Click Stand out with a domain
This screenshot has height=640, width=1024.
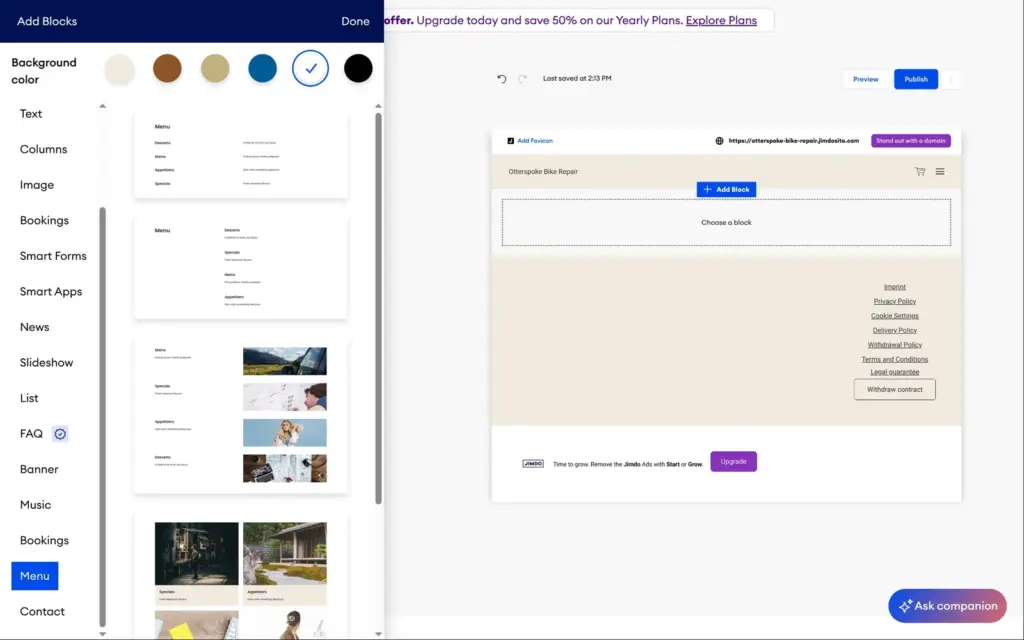(910, 141)
